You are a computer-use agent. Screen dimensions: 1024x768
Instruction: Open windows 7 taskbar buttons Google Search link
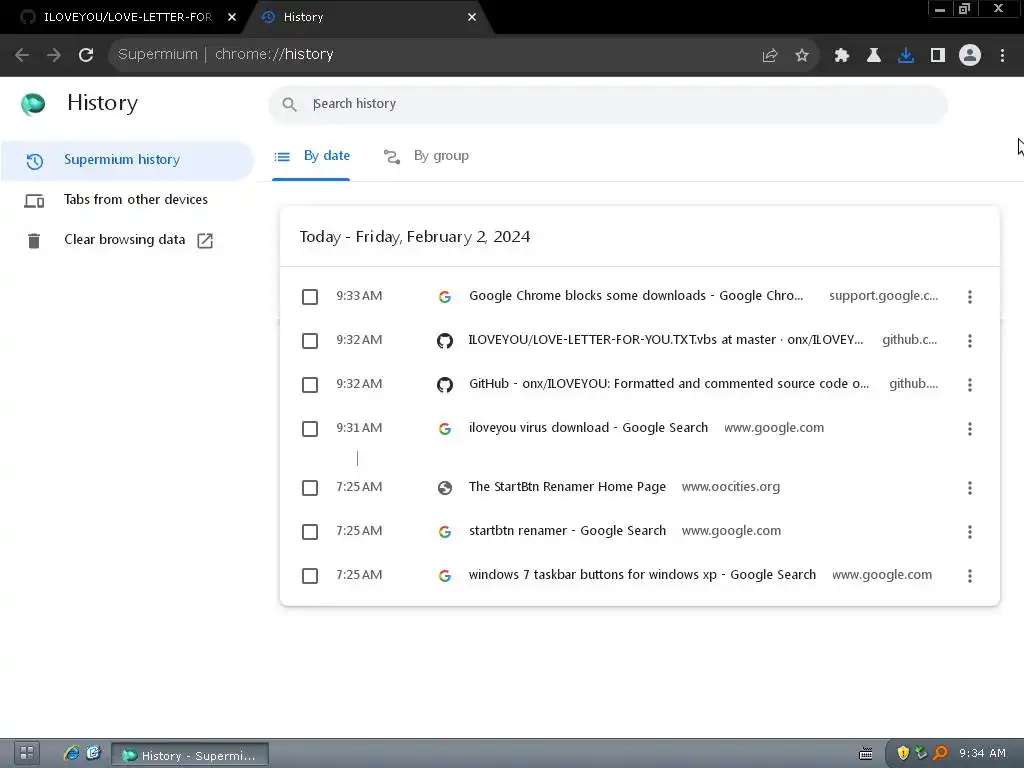click(643, 575)
